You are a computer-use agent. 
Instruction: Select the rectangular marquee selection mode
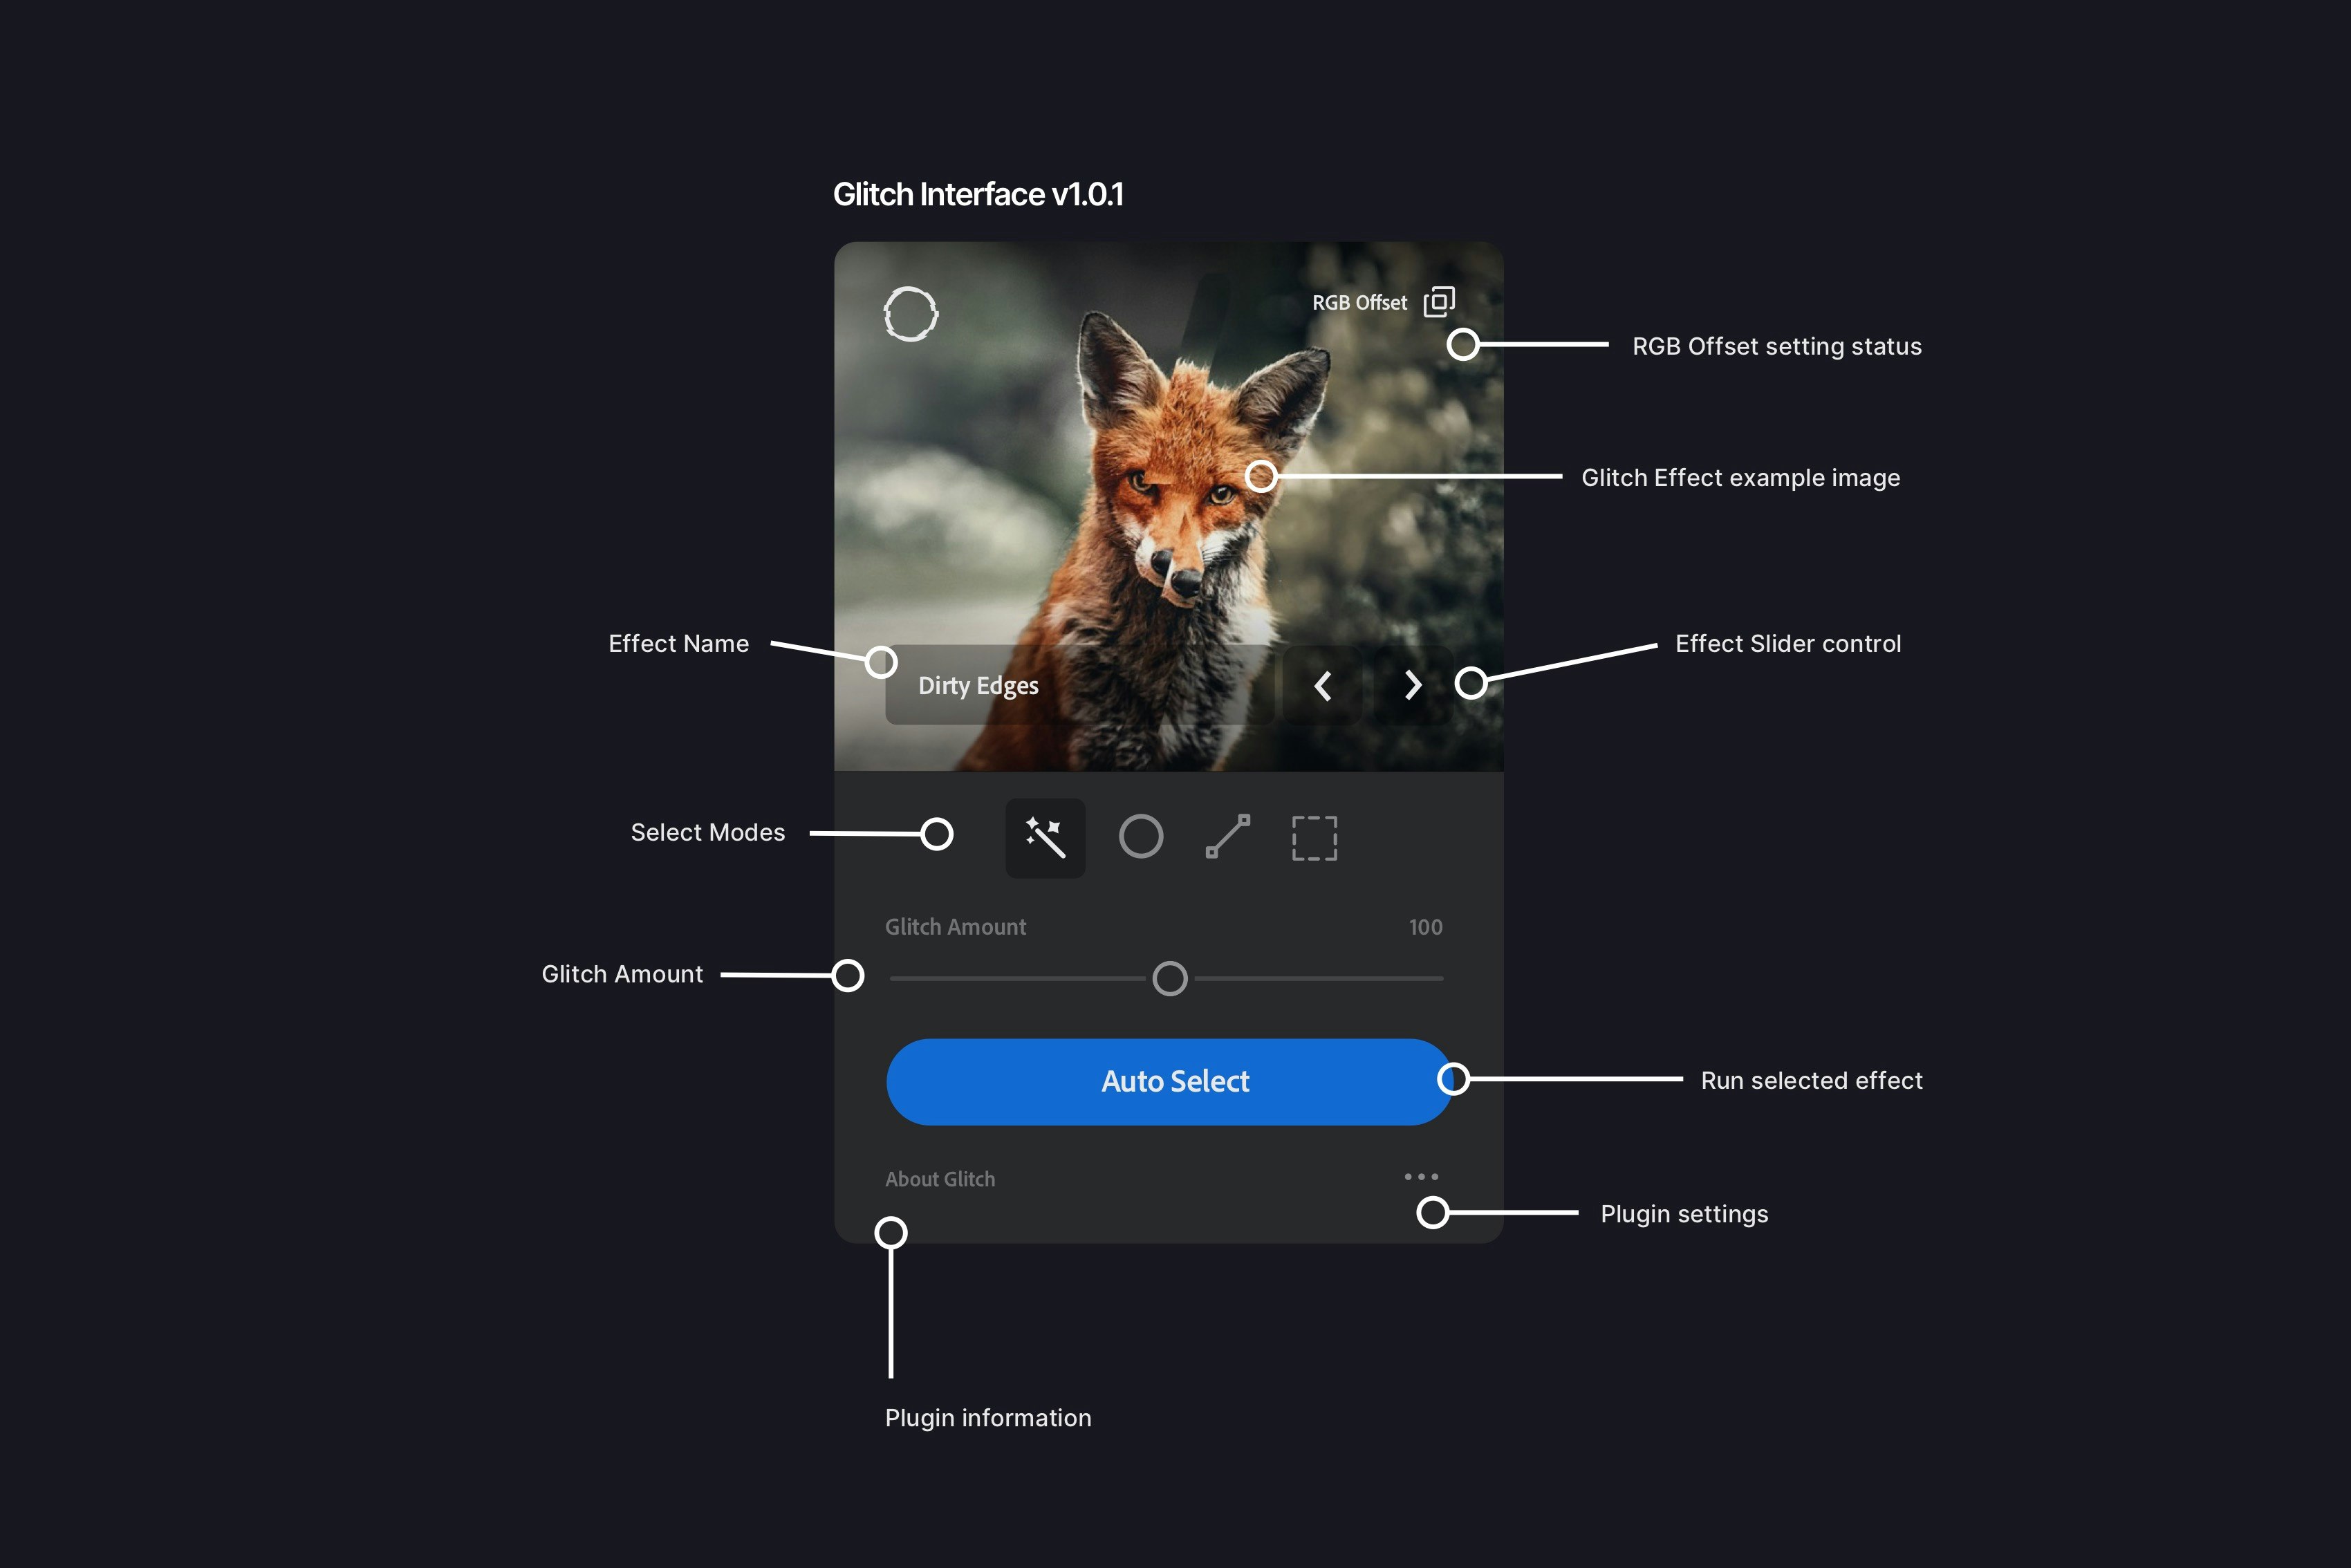pos(1314,838)
